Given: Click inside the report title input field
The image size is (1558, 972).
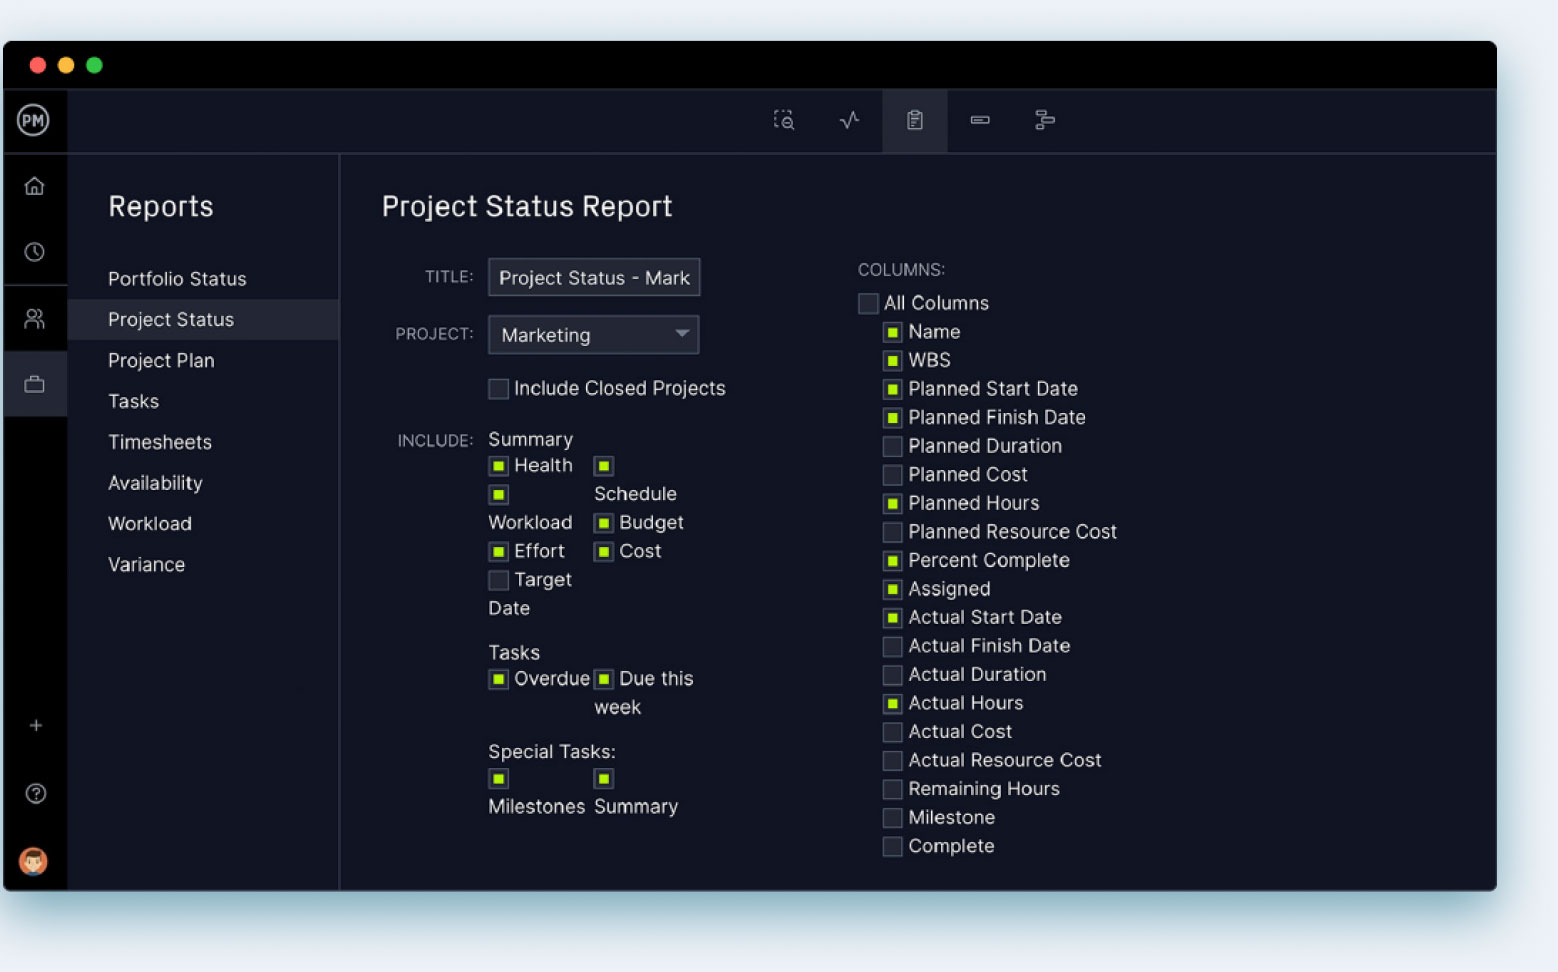Looking at the screenshot, I should (x=593, y=277).
